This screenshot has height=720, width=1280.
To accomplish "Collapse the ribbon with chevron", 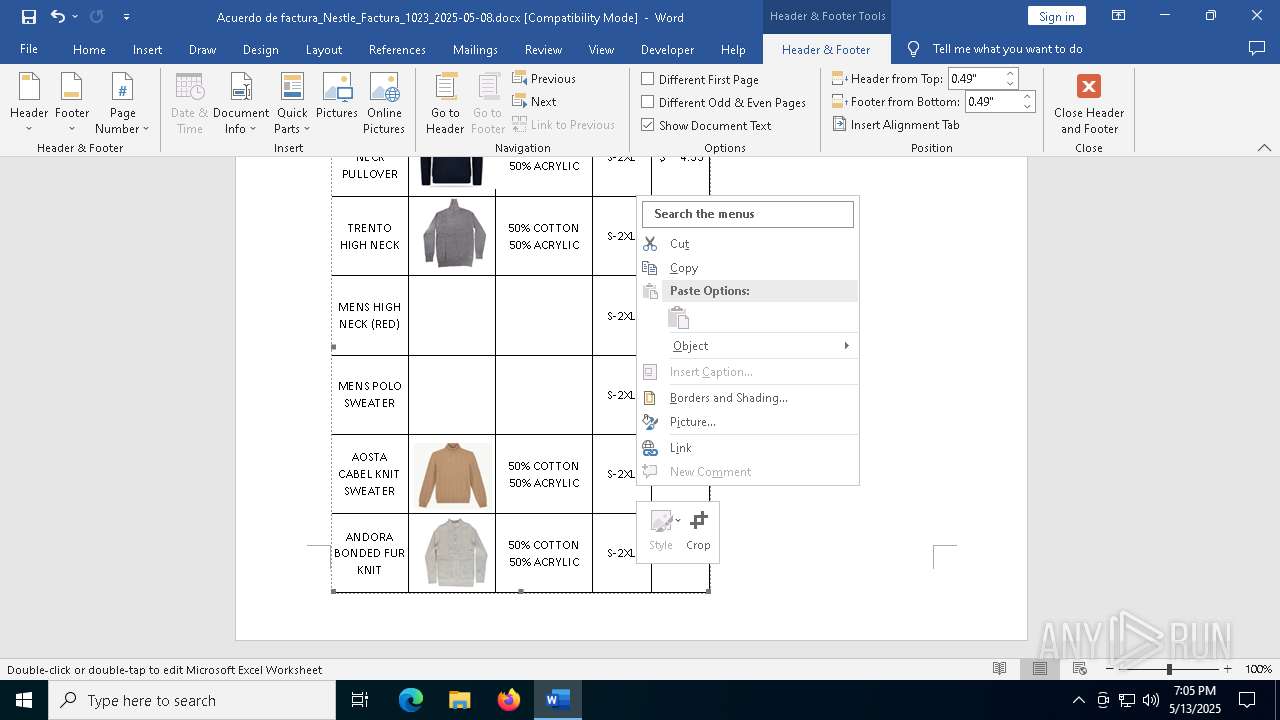I will (x=1264, y=147).
